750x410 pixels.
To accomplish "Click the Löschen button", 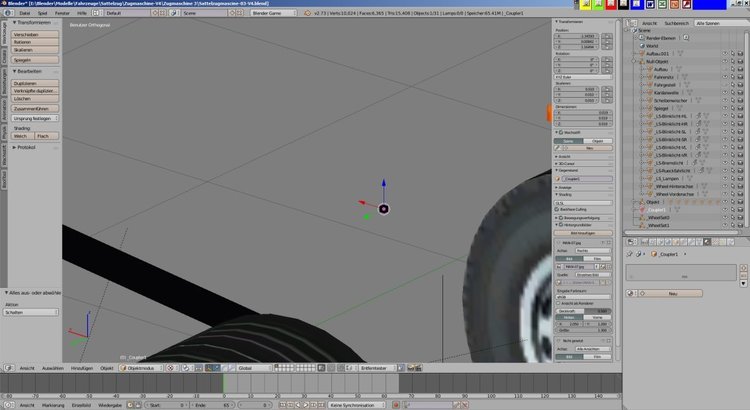I will click(x=35, y=99).
